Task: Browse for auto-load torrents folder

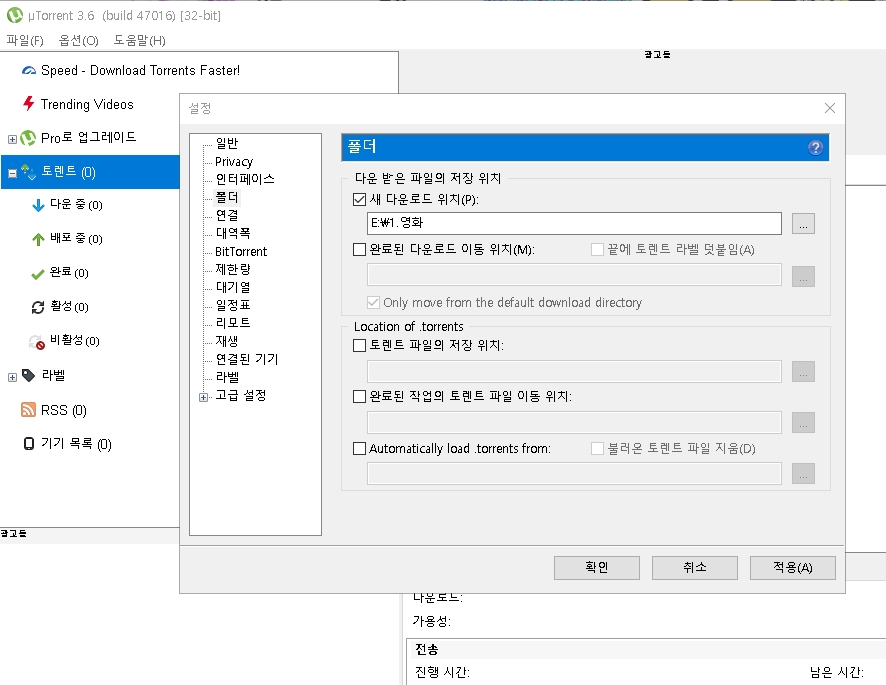Action: [803, 473]
